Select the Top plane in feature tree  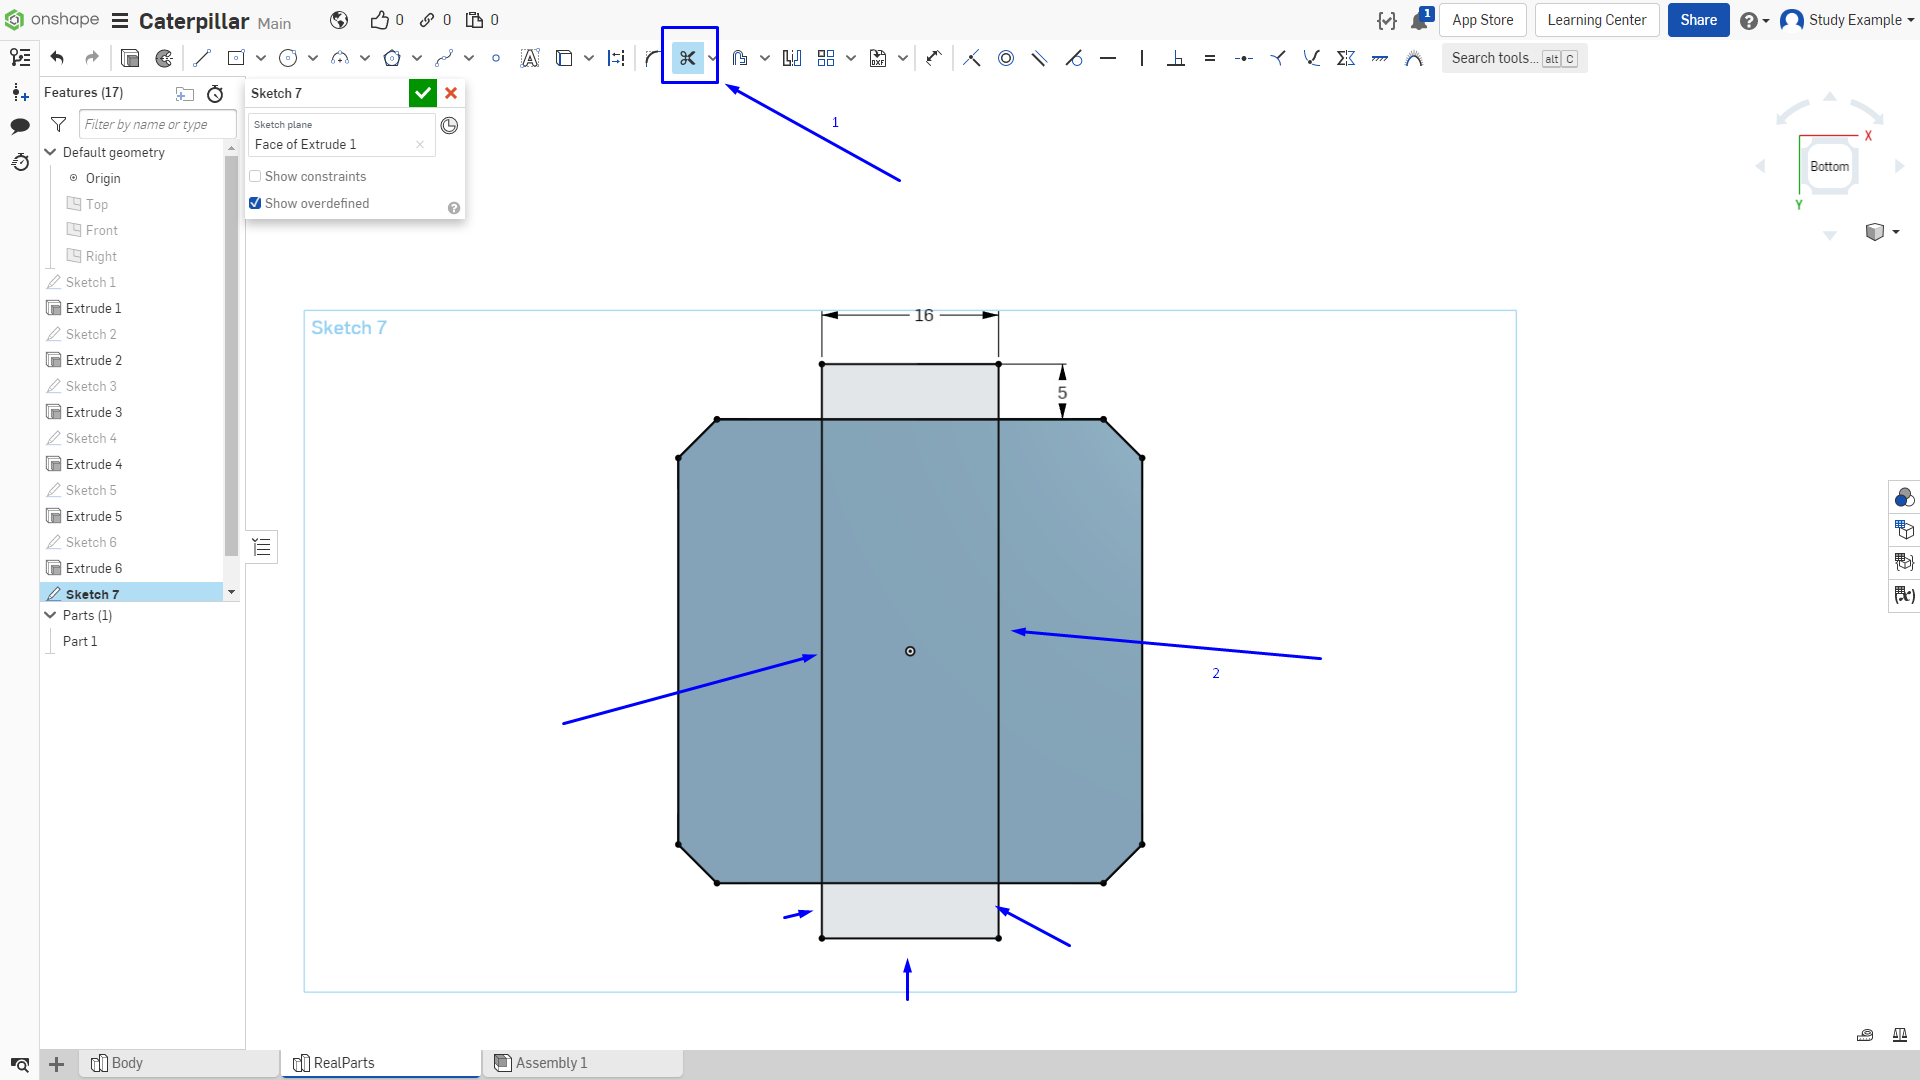[x=96, y=204]
